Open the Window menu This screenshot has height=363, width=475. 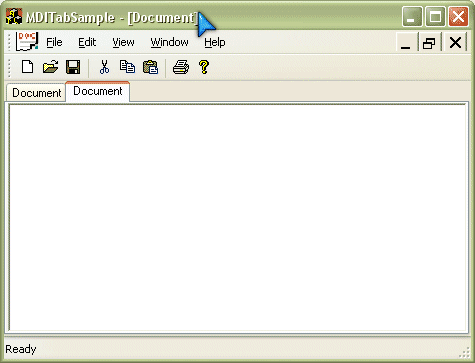pyautogui.click(x=169, y=42)
